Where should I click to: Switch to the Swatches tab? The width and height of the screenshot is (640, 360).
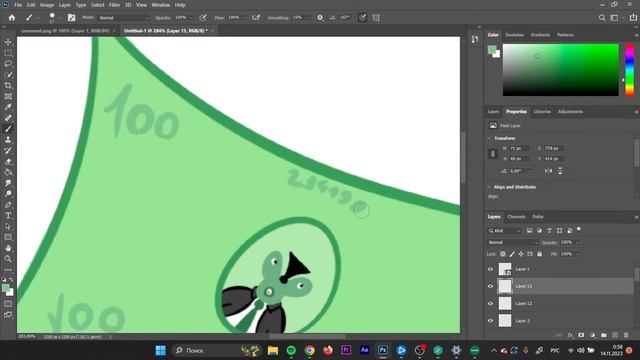pyautogui.click(x=514, y=35)
